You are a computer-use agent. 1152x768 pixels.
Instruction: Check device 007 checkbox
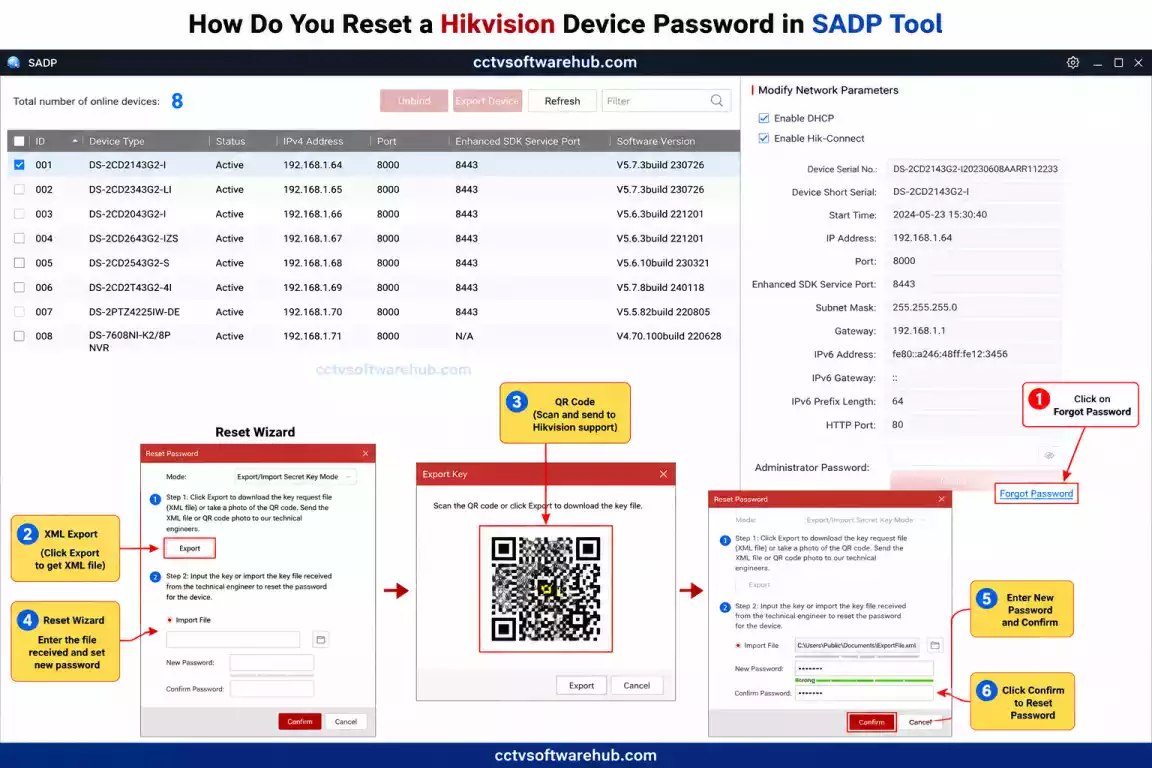(x=19, y=312)
